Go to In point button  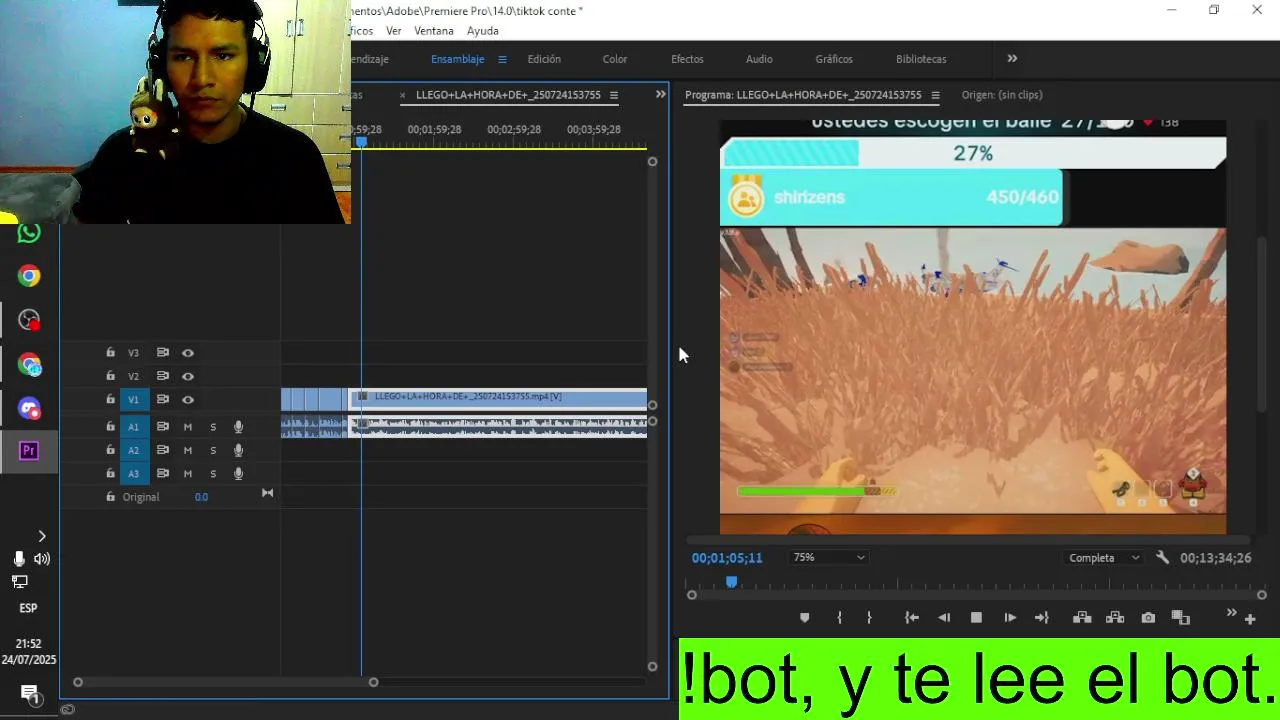point(912,618)
